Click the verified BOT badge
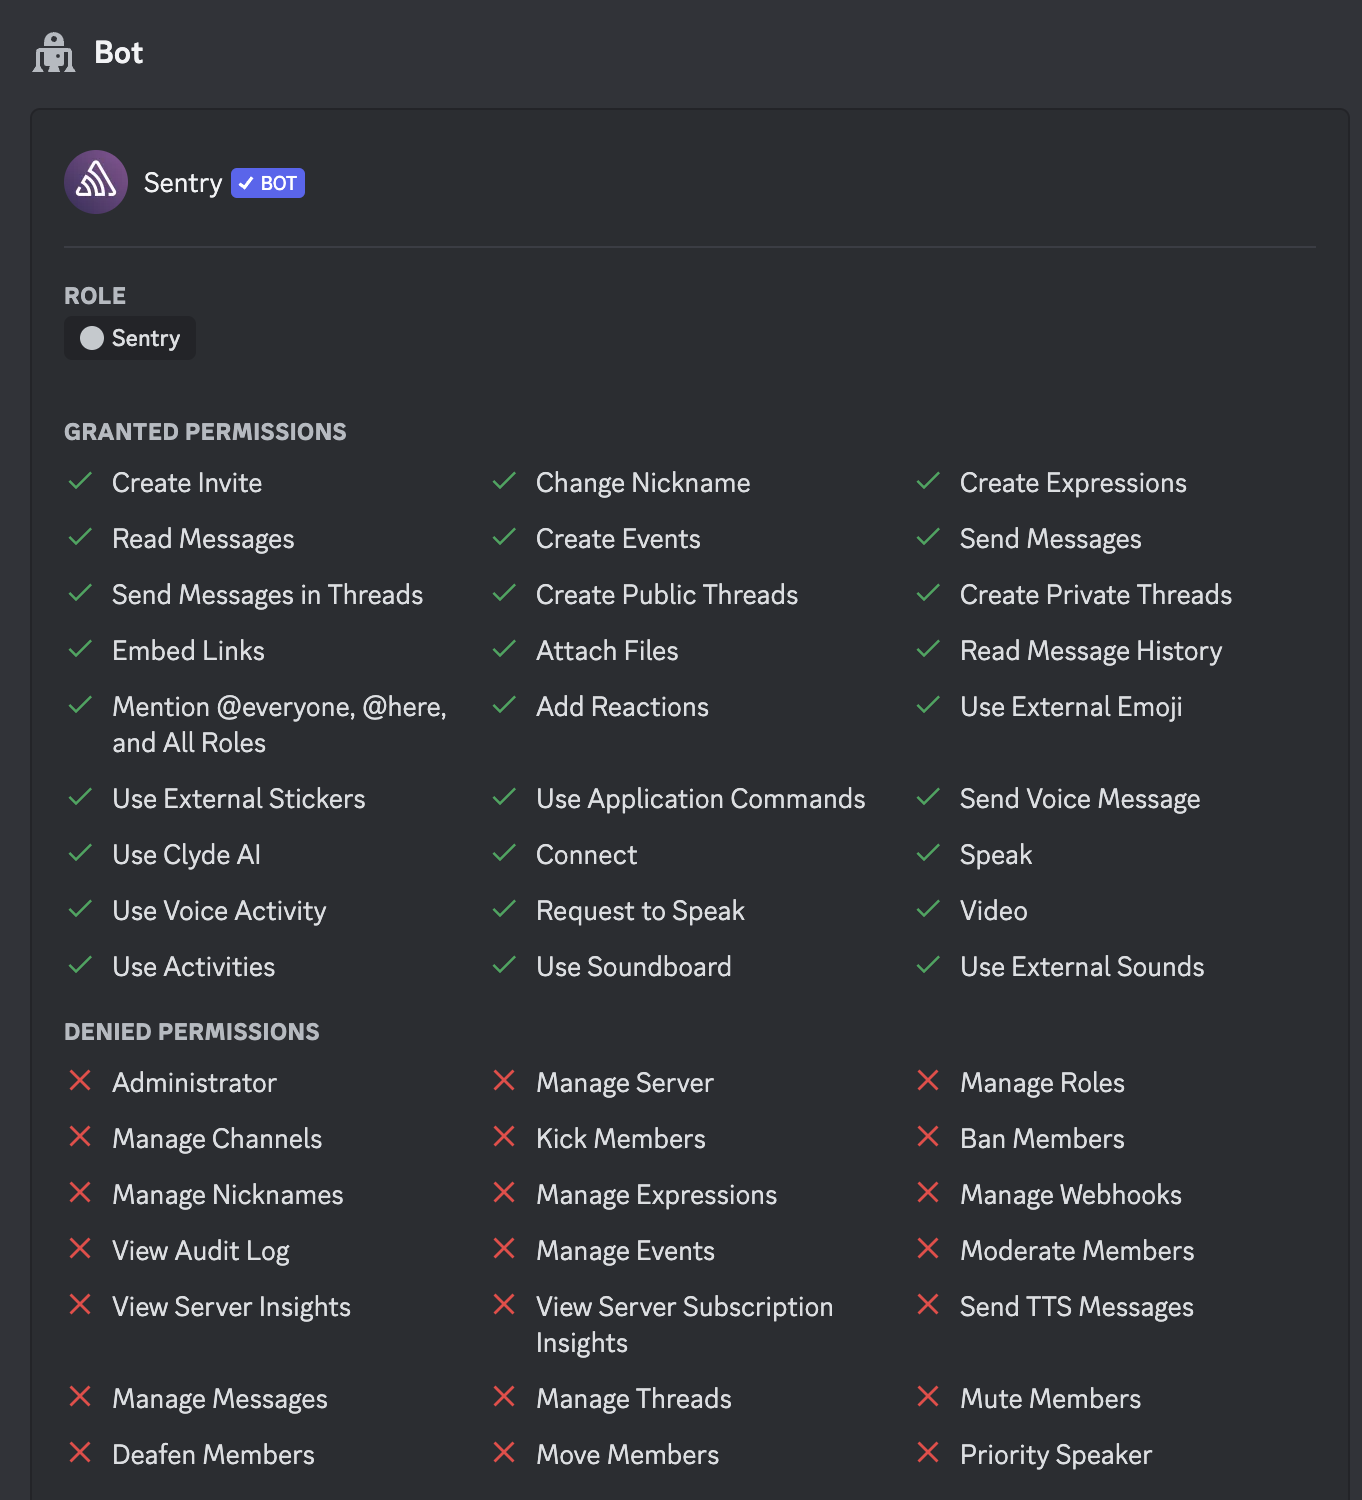 268,183
